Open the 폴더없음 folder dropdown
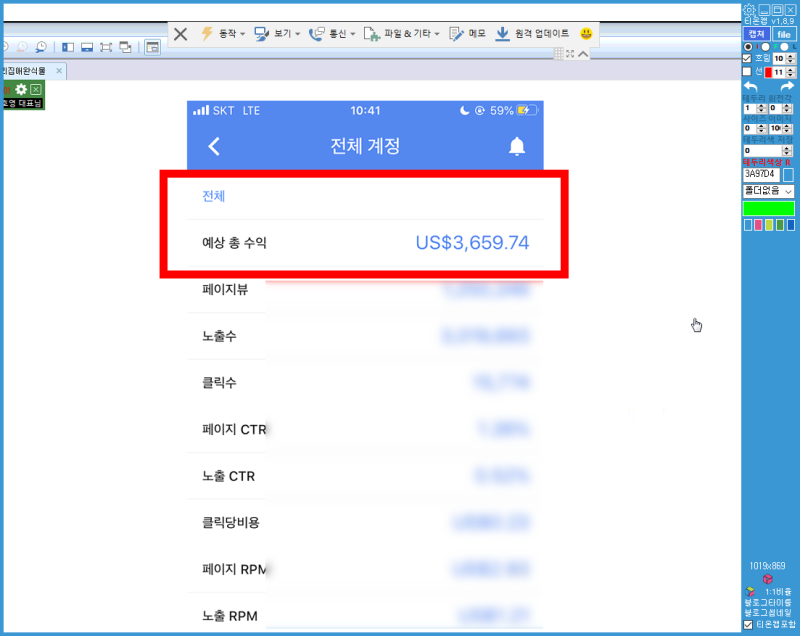This screenshot has height=636, width=800. [x=768, y=191]
